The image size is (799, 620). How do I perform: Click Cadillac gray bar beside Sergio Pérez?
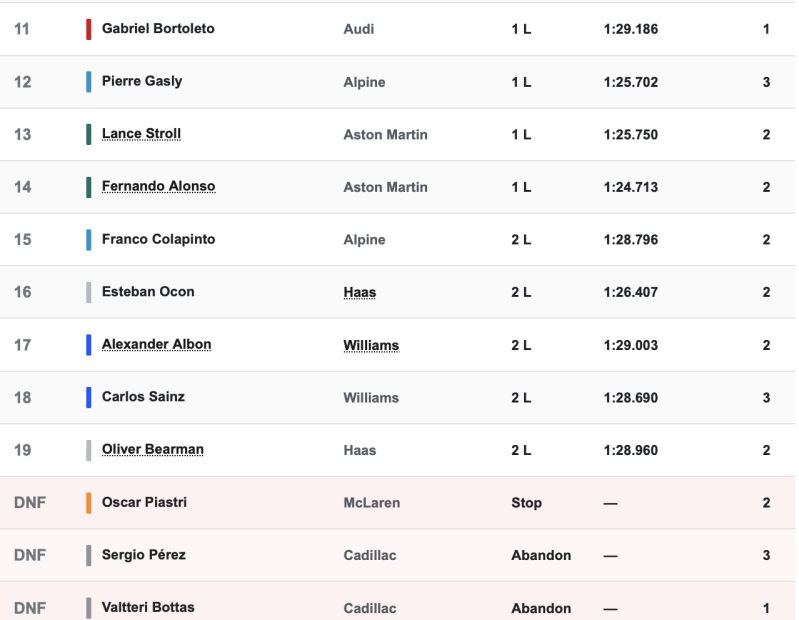click(89, 555)
